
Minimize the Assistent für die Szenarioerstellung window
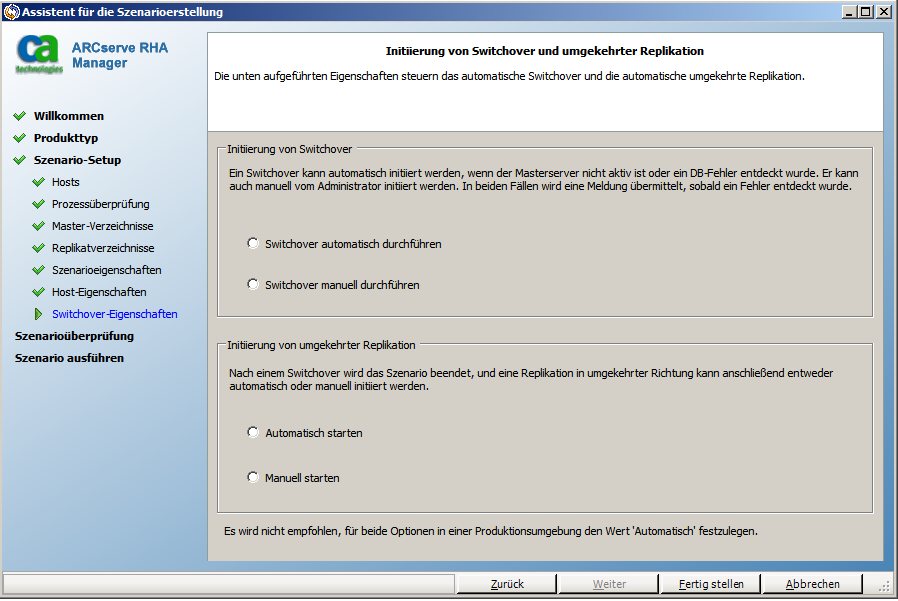pos(849,11)
